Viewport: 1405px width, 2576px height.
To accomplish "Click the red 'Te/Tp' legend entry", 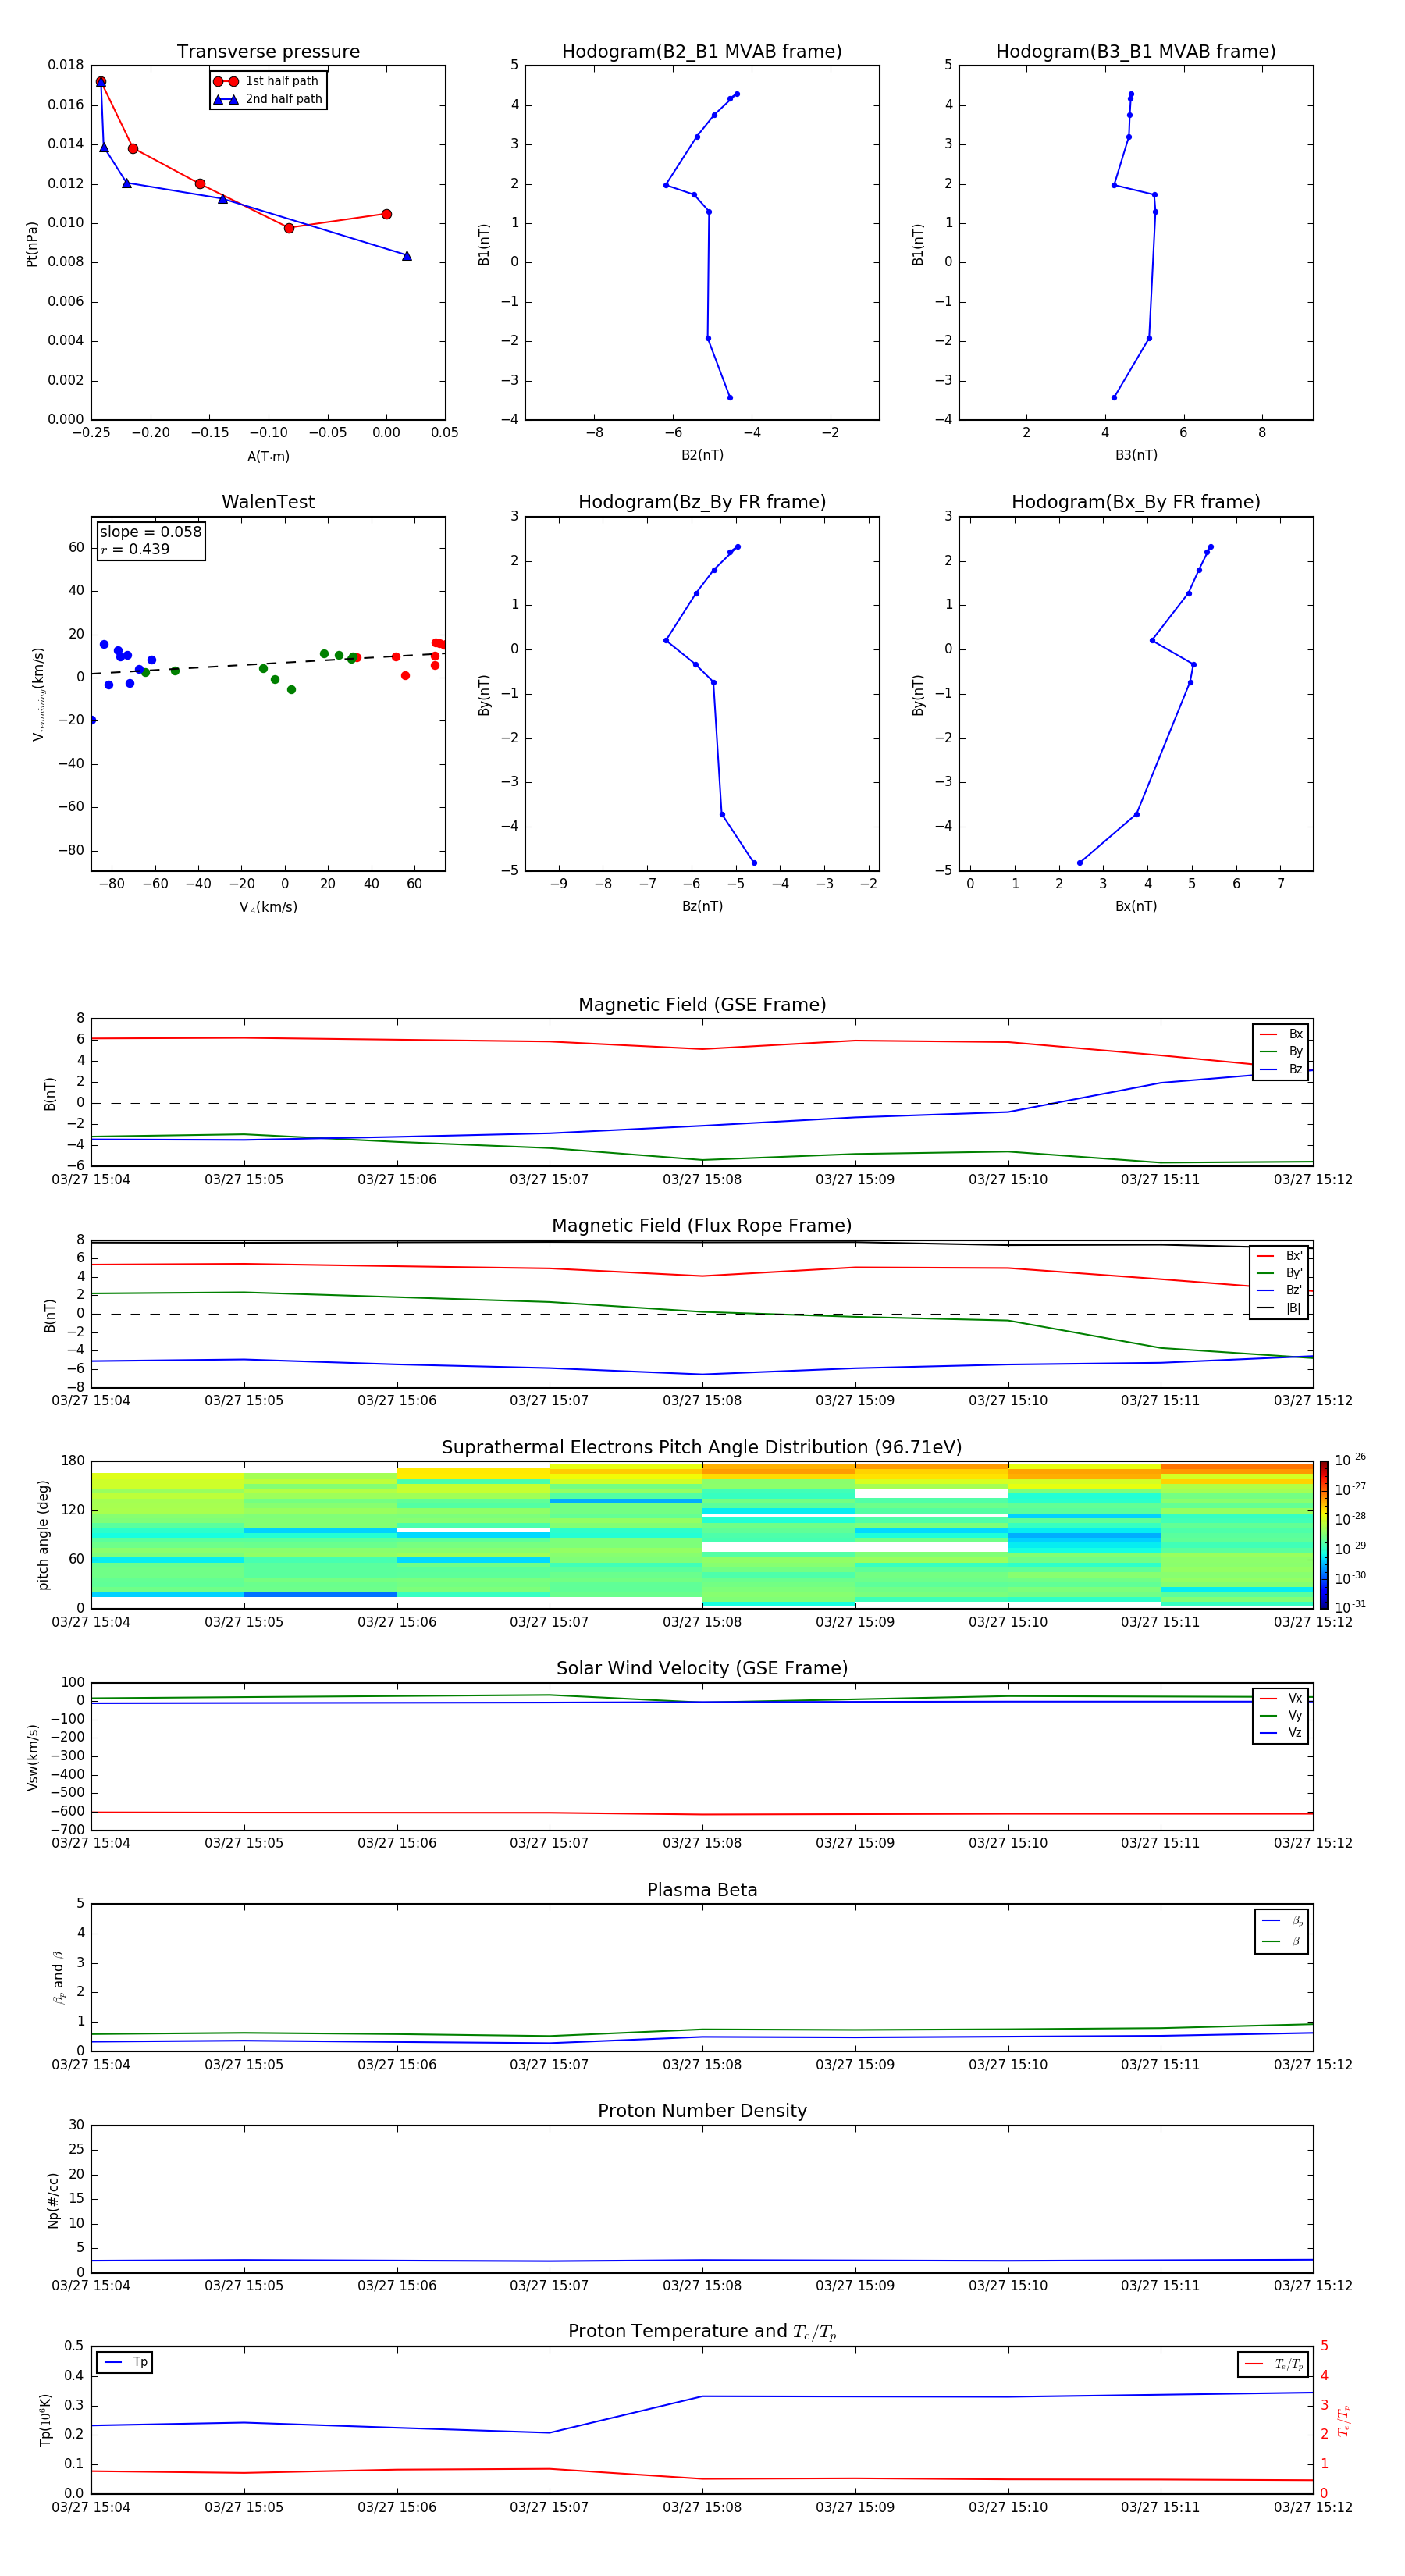I will click(x=1274, y=2365).
